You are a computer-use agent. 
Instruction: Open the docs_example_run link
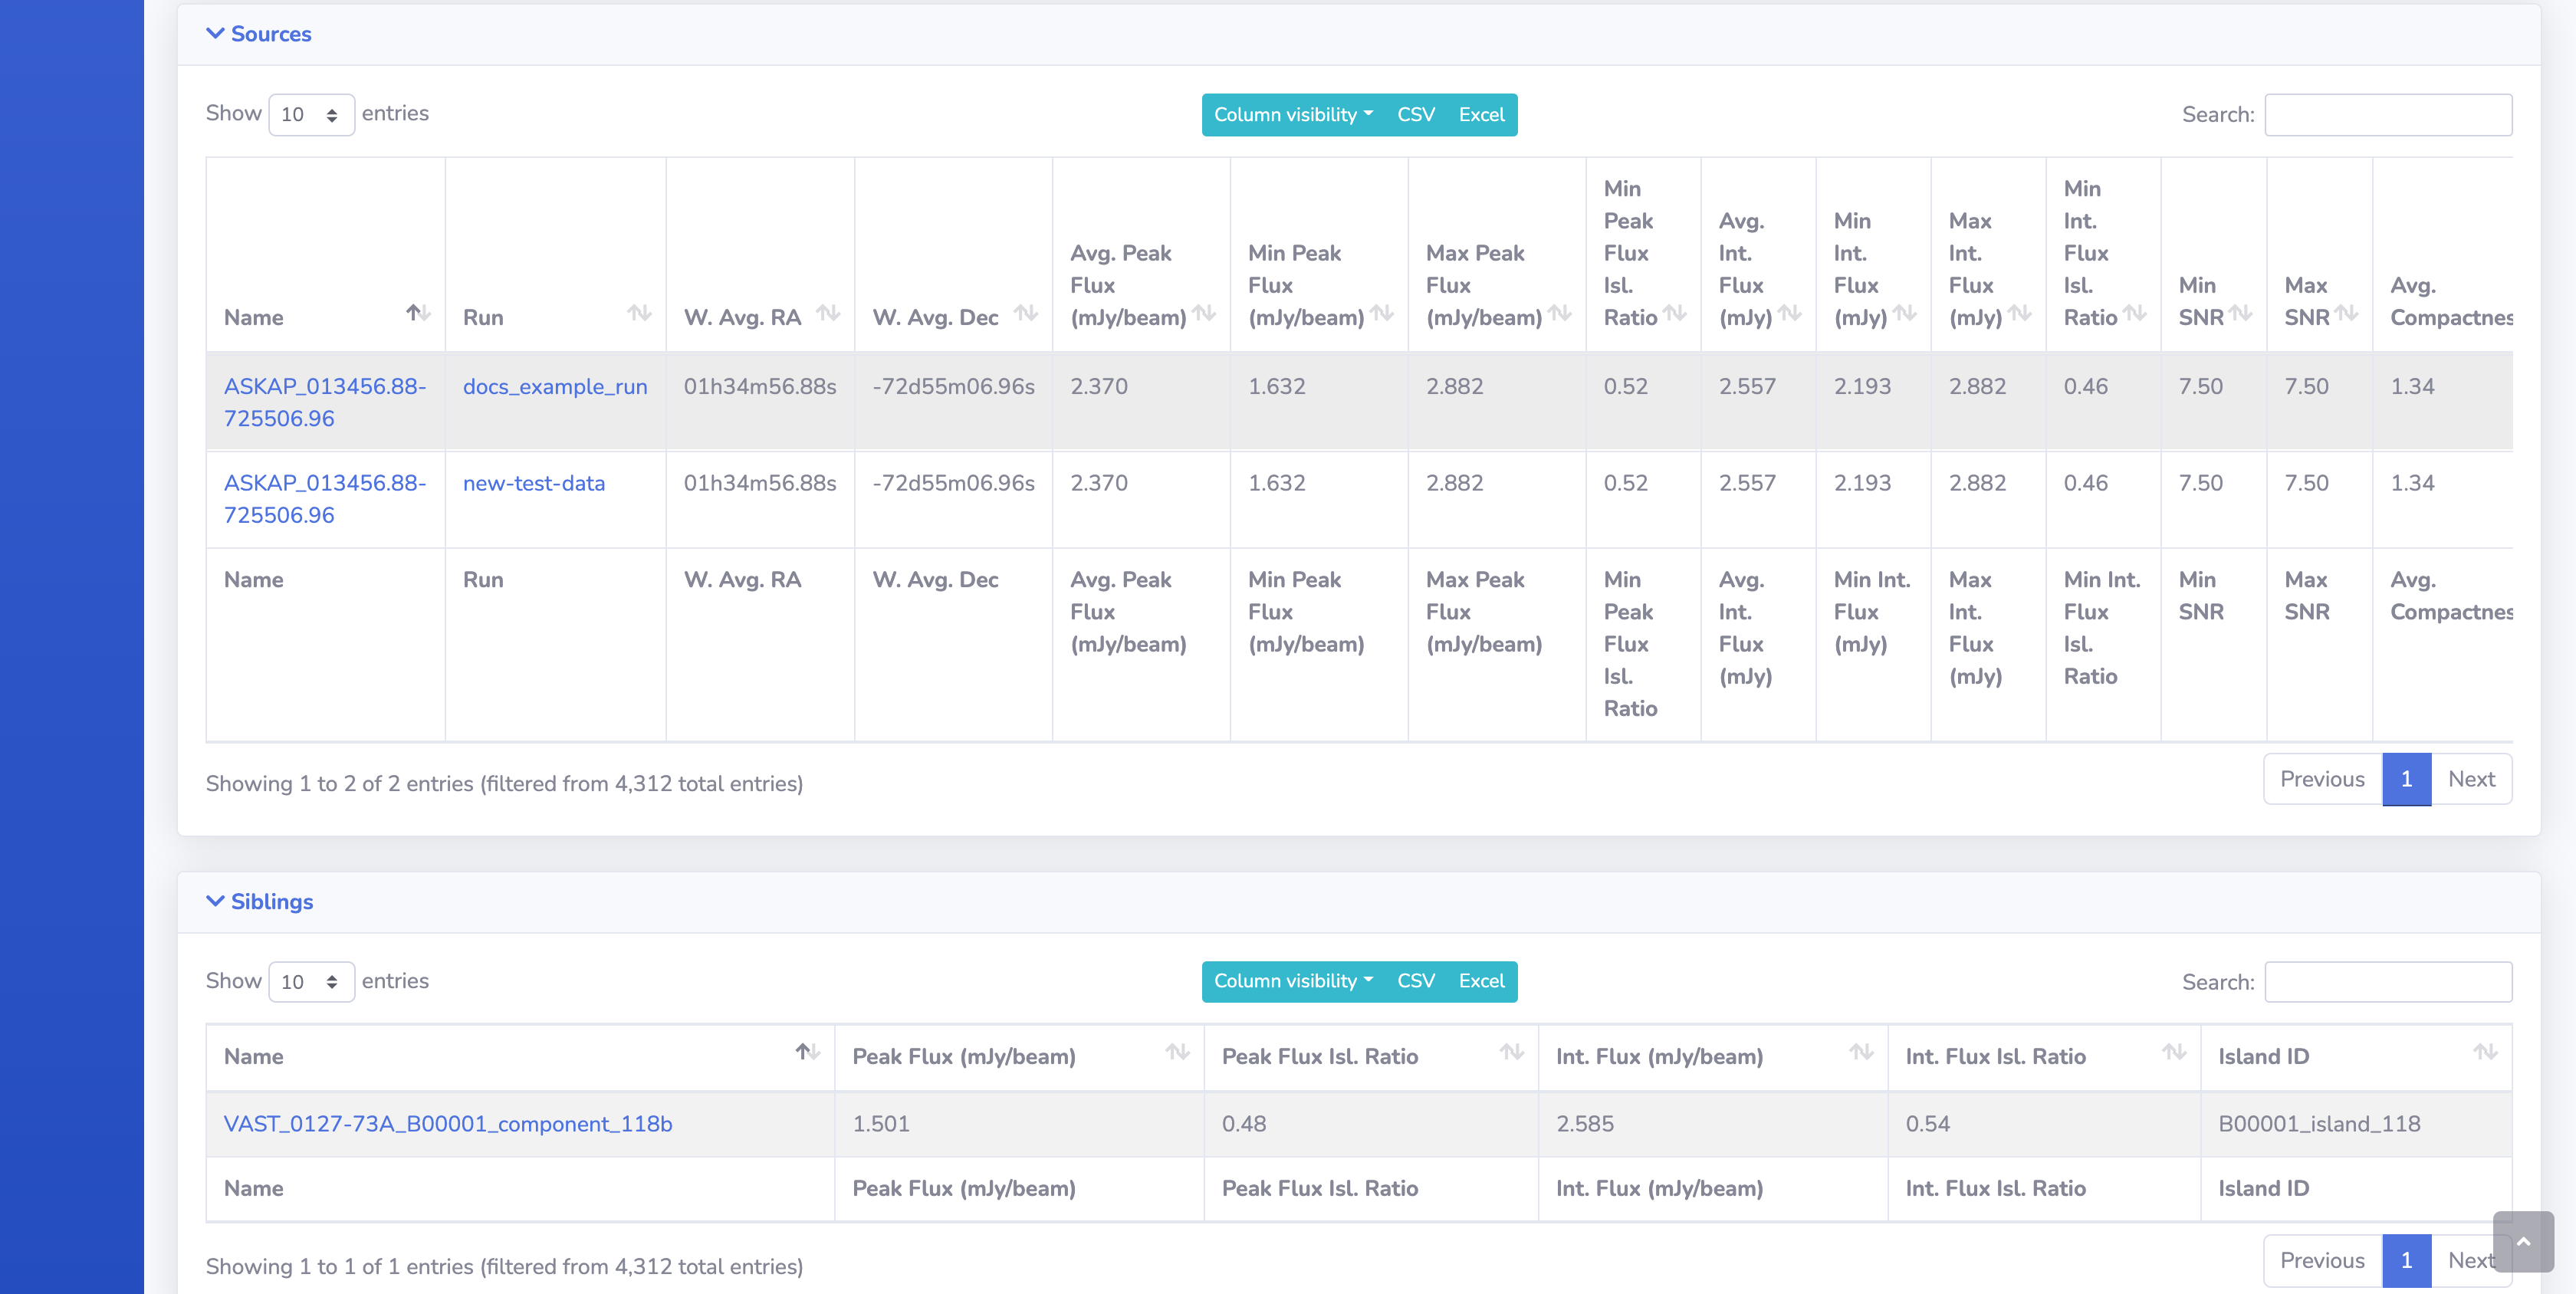[555, 386]
